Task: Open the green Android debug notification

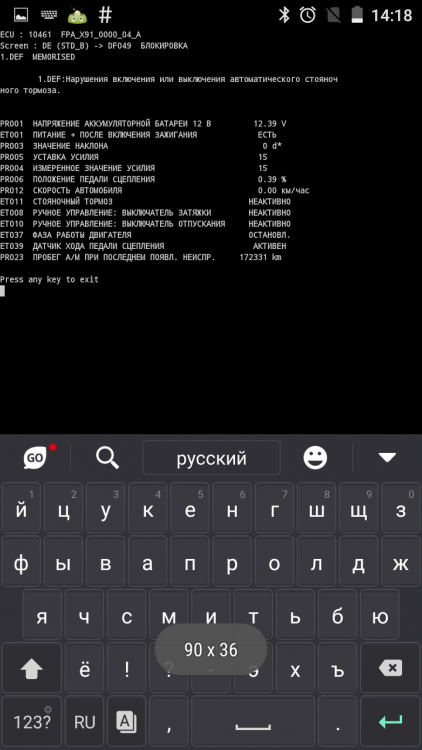Action: click(x=77, y=15)
